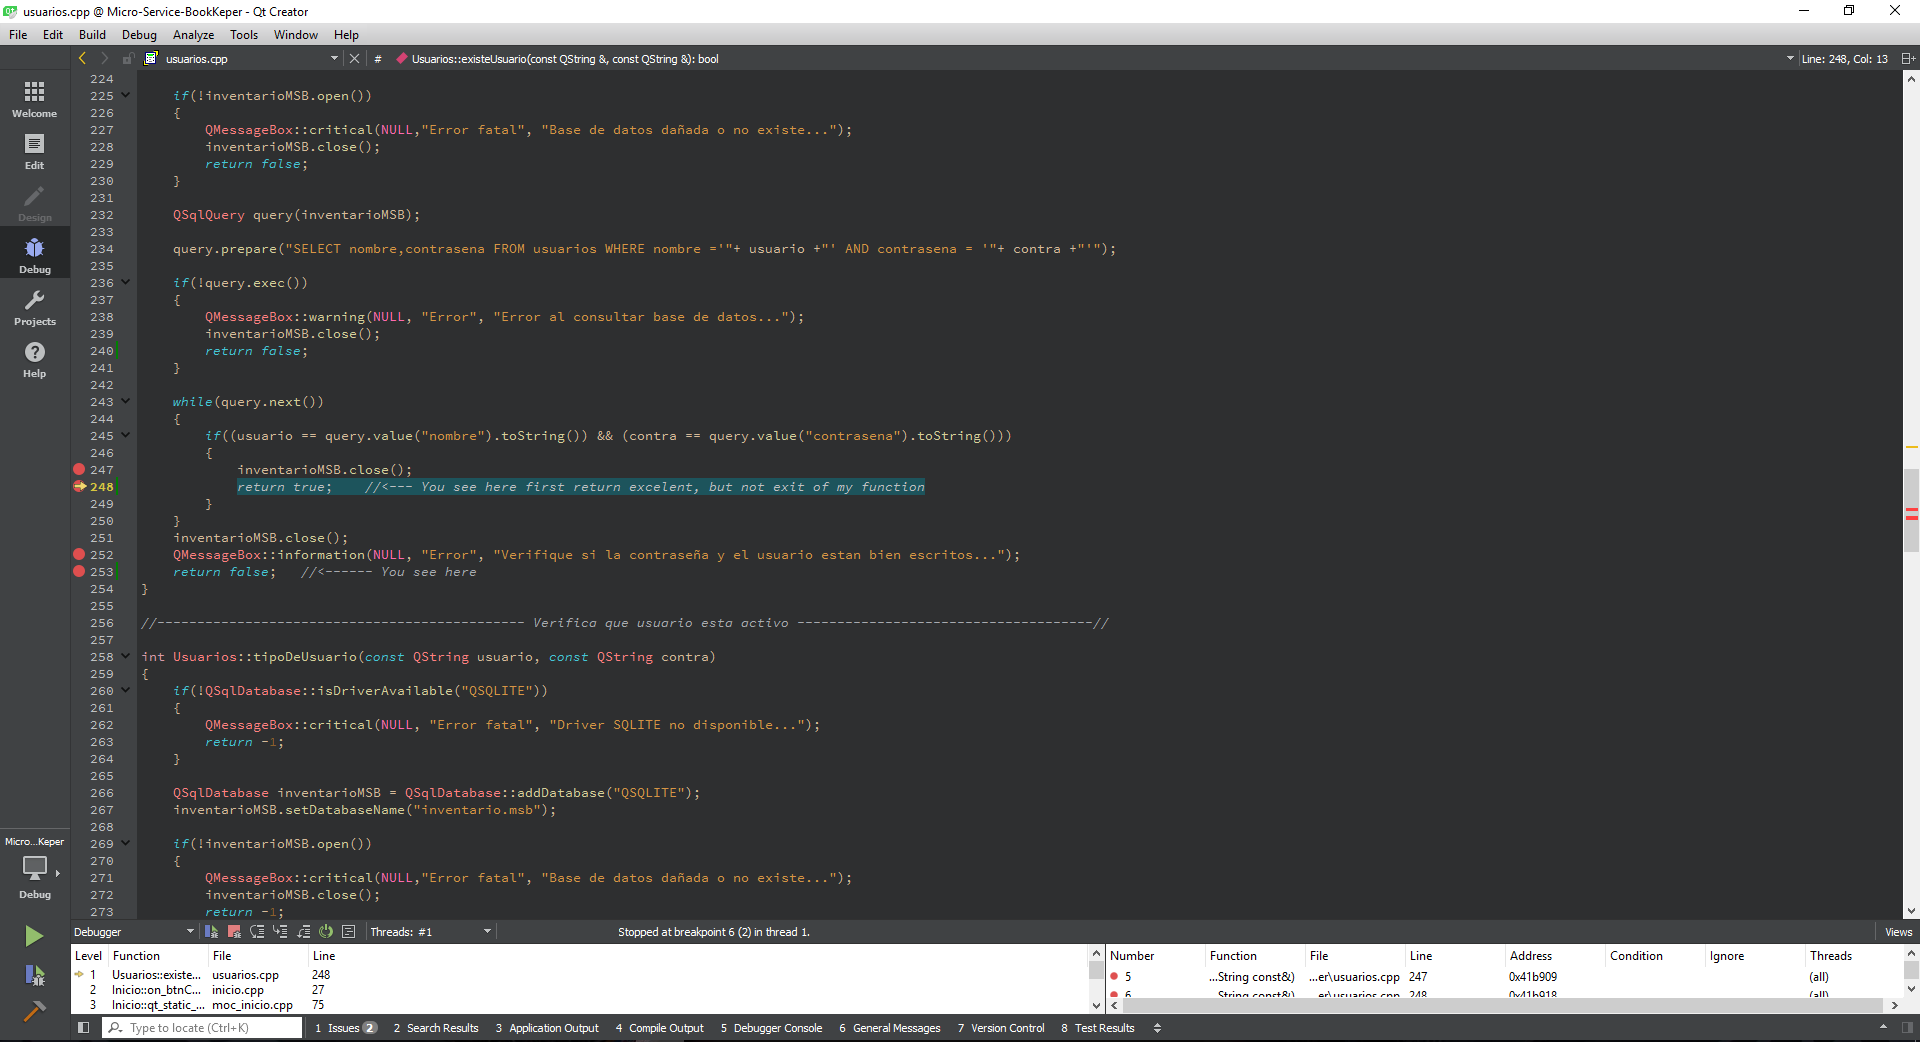Close the usuarios.cpp document with X

(354, 59)
